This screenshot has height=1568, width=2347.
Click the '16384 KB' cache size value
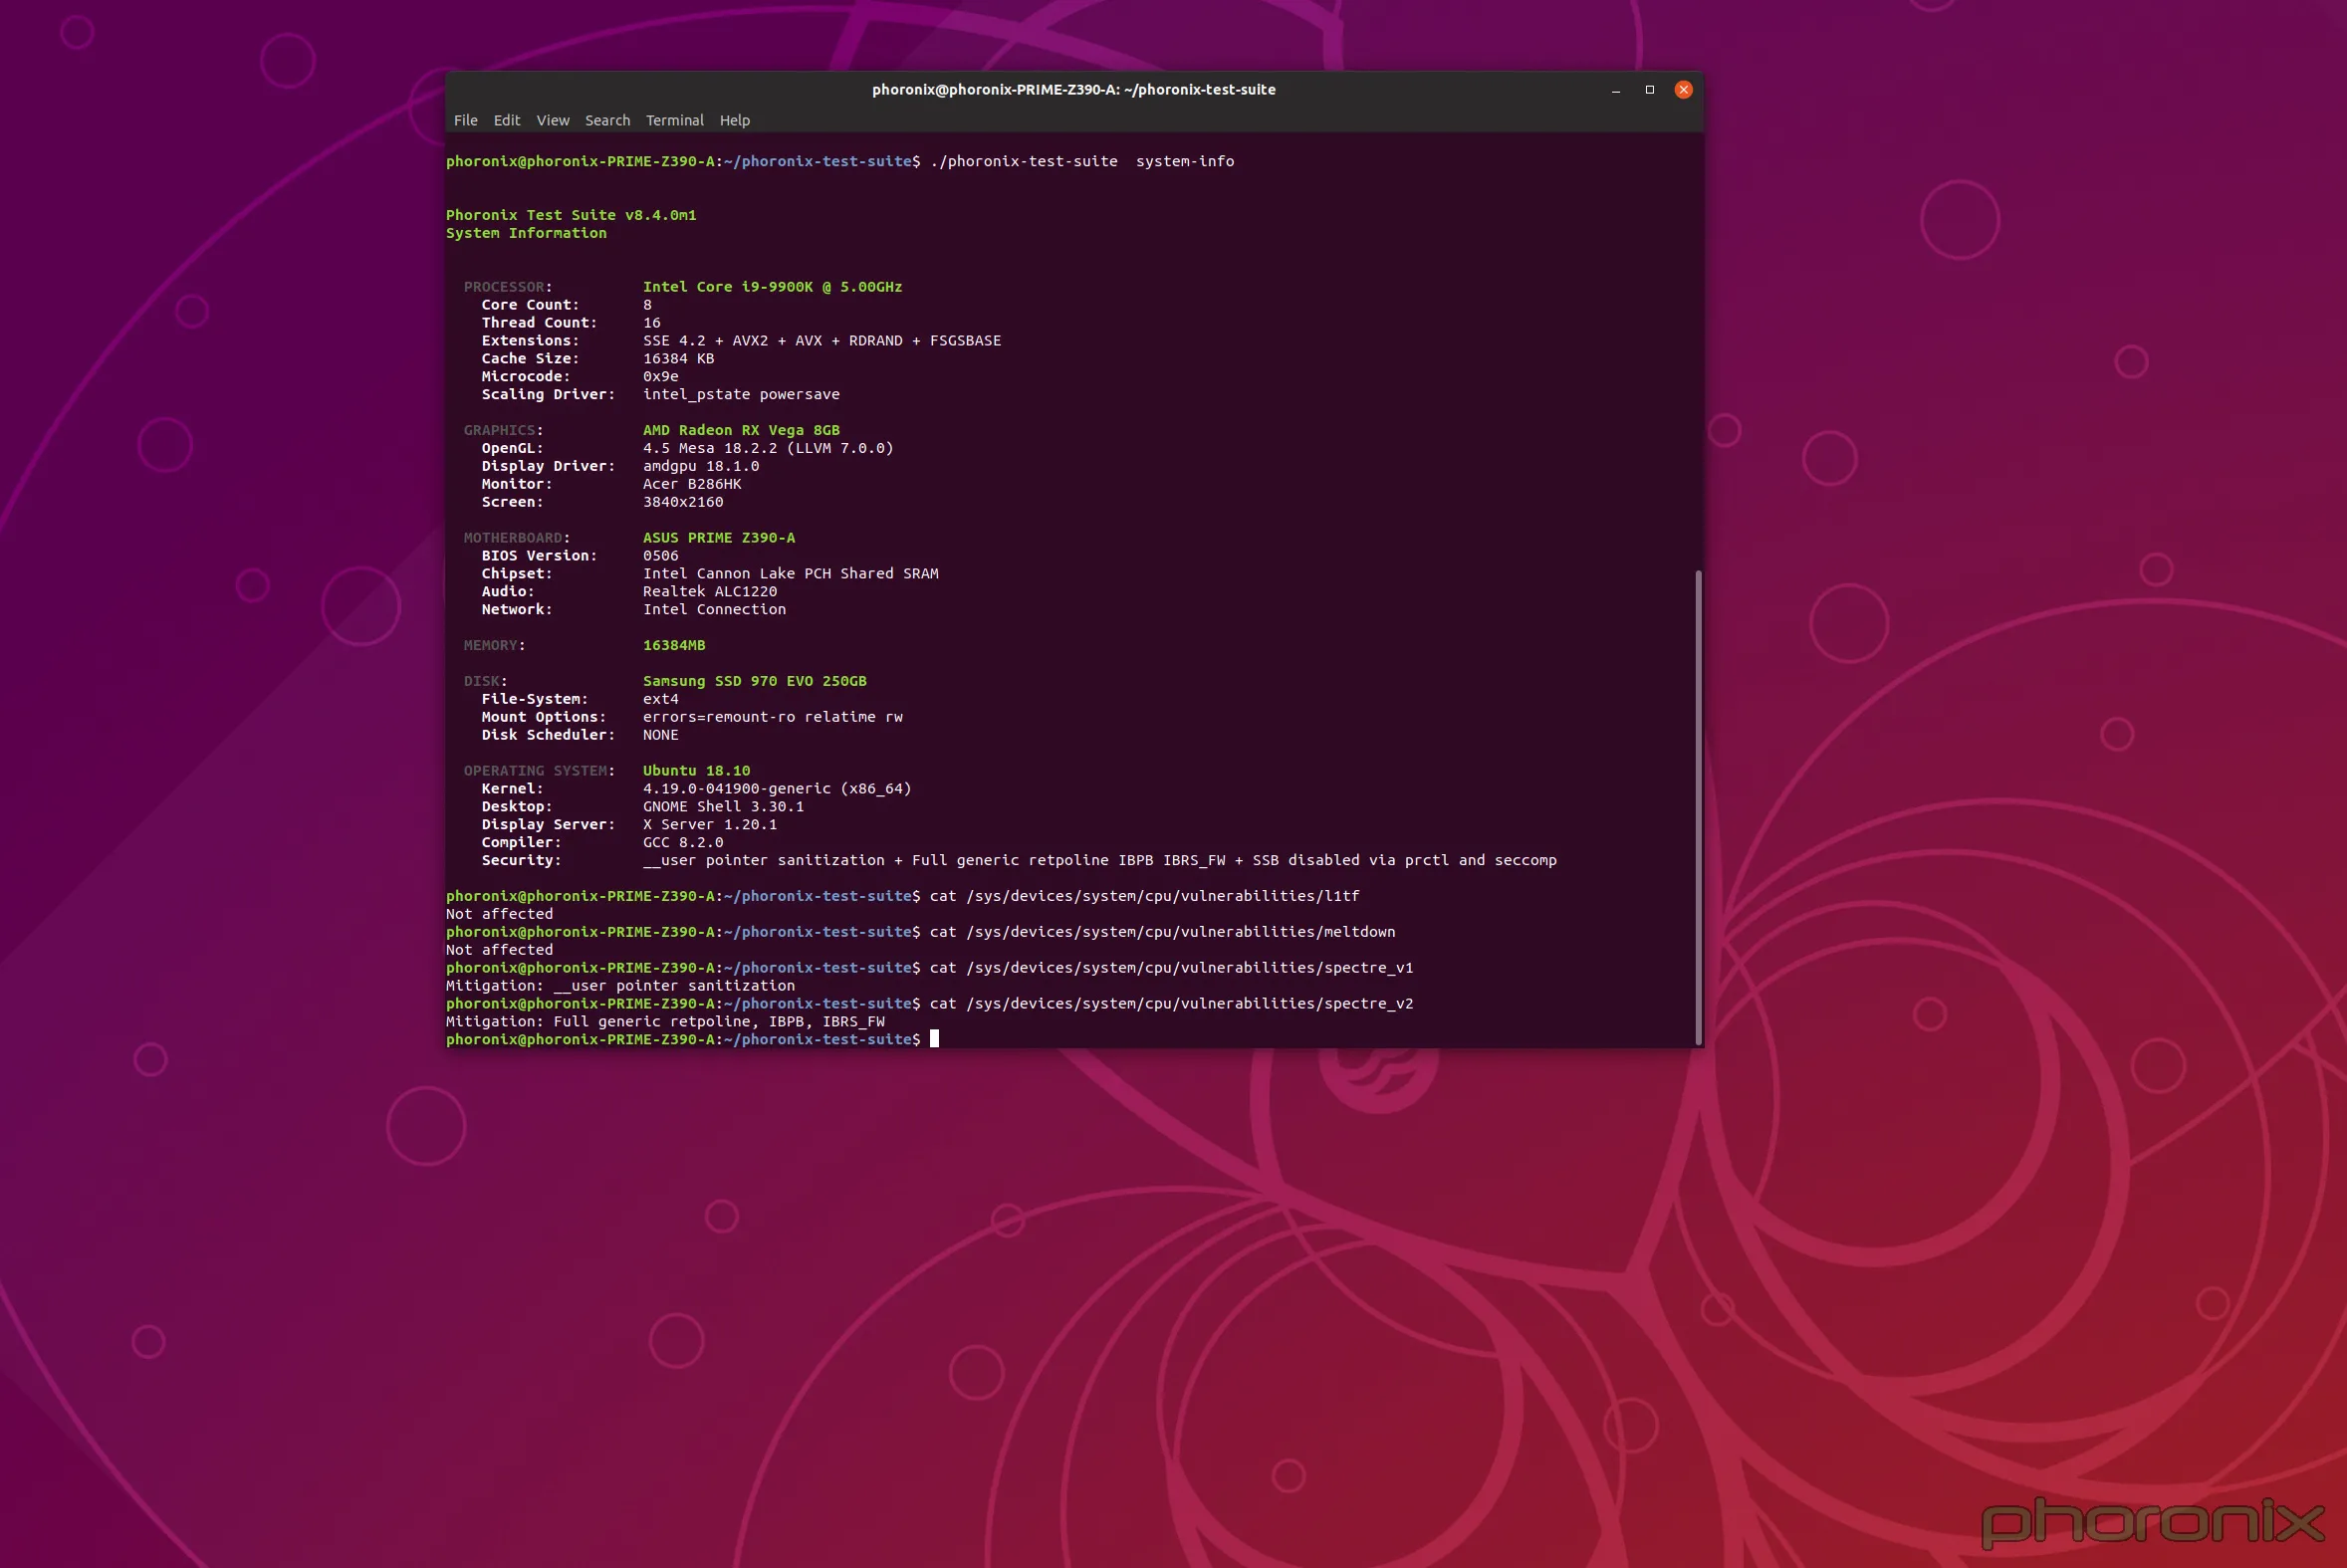[678, 359]
